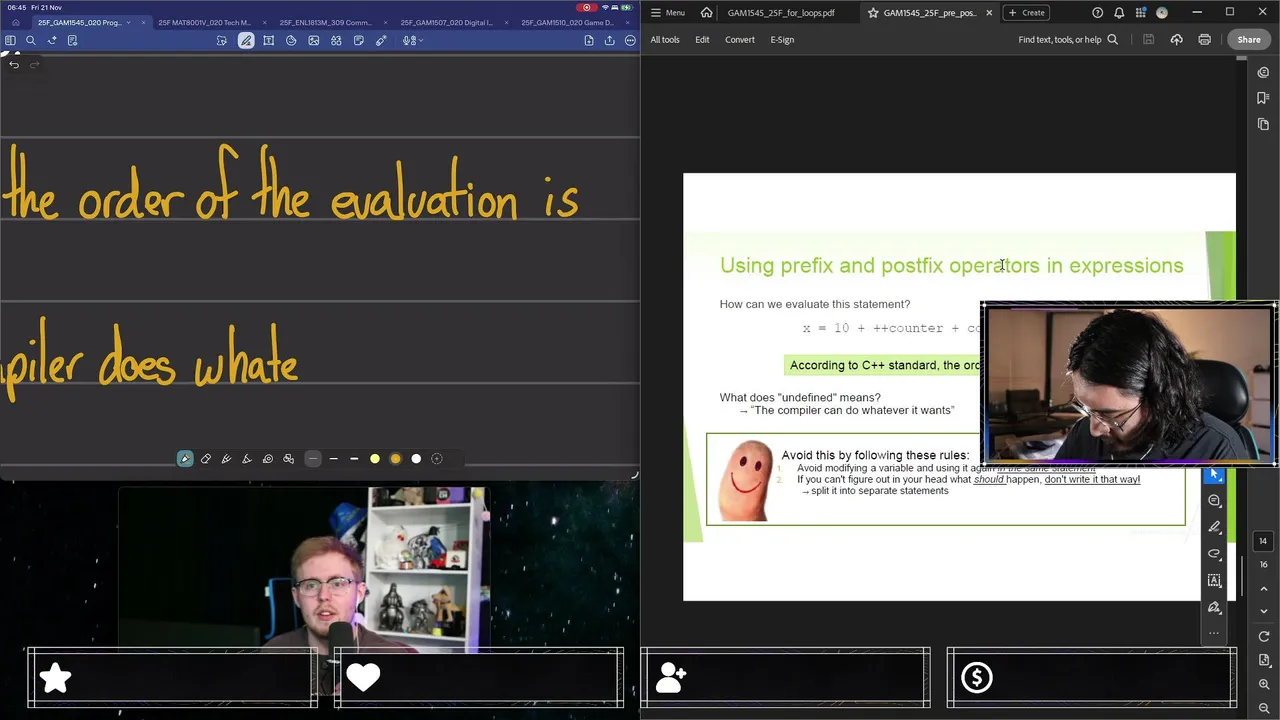Screen dimensions: 1280x720
Task: Select the pen tool in notes top toolbar
Action: pyautogui.click(x=246, y=40)
